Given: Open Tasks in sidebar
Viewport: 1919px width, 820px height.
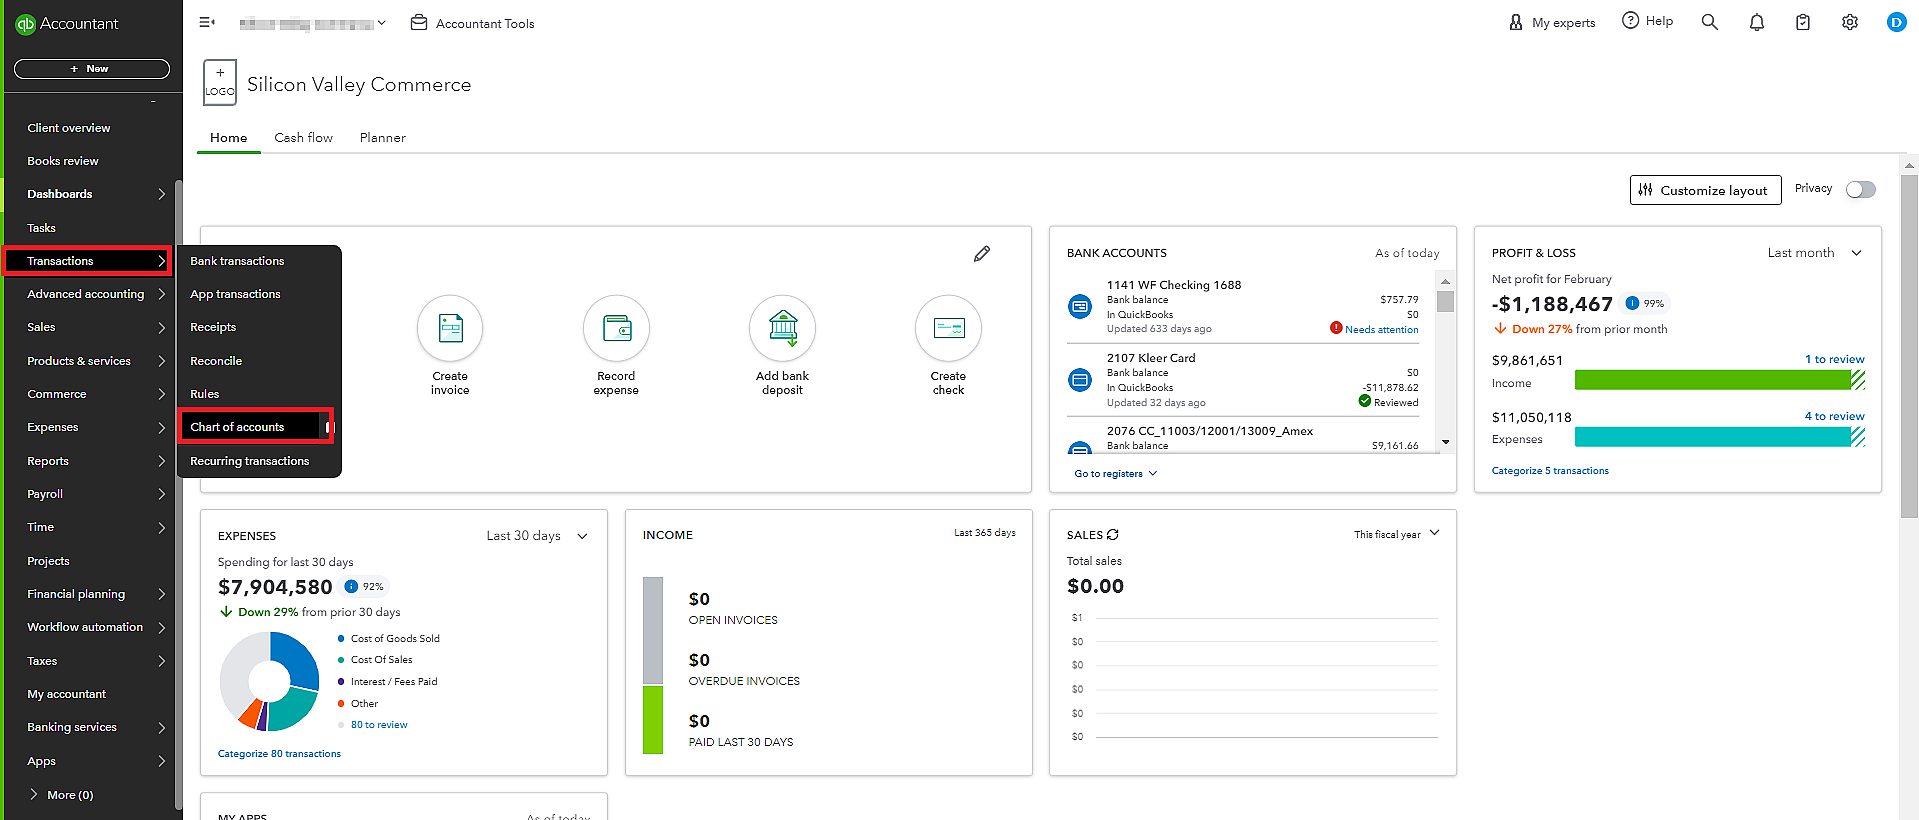Looking at the screenshot, I should click(x=41, y=228).
